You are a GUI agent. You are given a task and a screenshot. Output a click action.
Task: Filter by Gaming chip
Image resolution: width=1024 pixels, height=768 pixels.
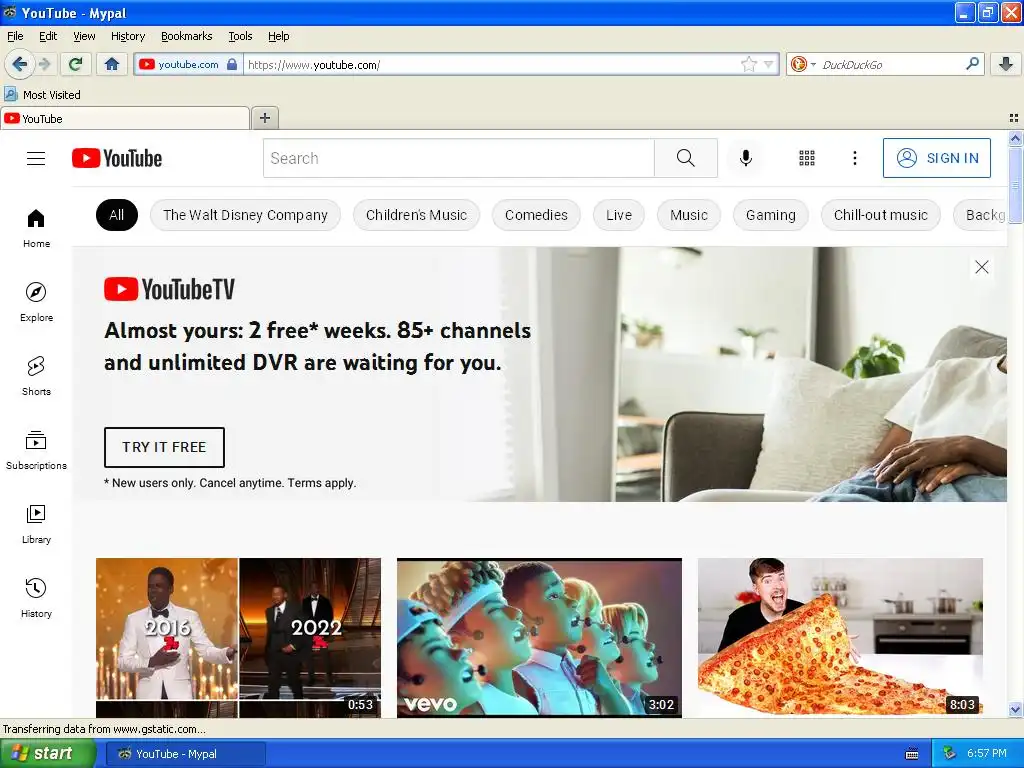(x=771, y=215)
